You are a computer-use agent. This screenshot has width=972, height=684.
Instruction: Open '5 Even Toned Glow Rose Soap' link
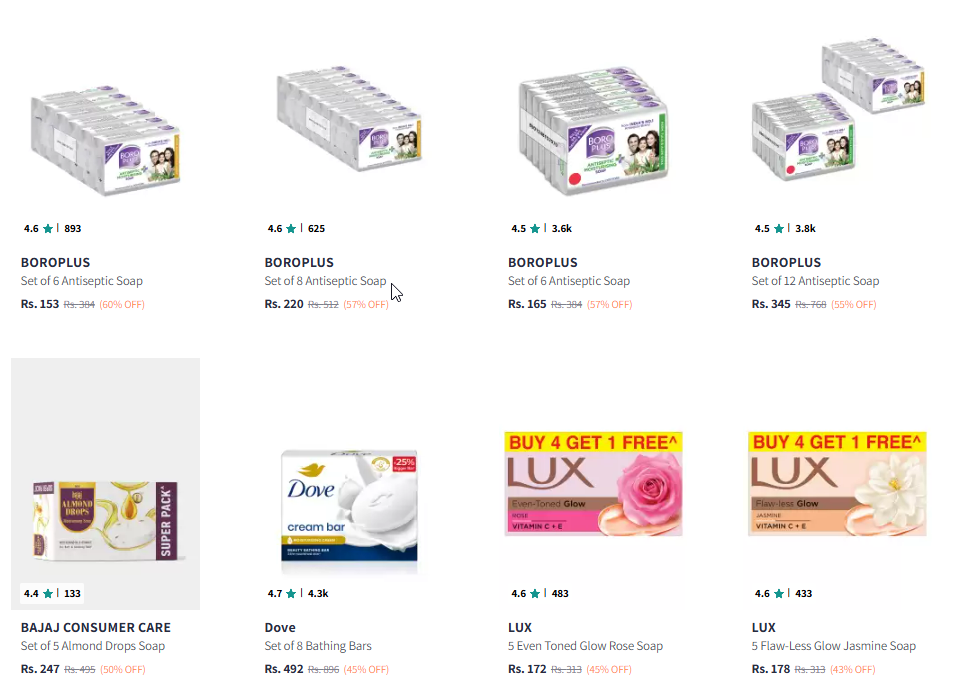coord(585,646)
